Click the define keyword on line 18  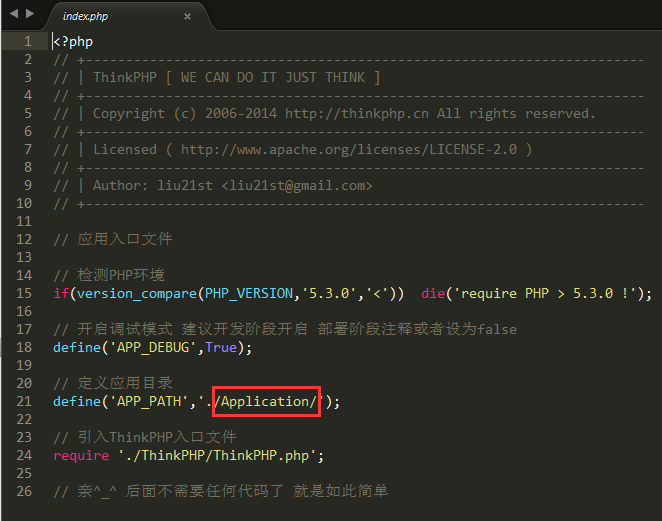77,347
